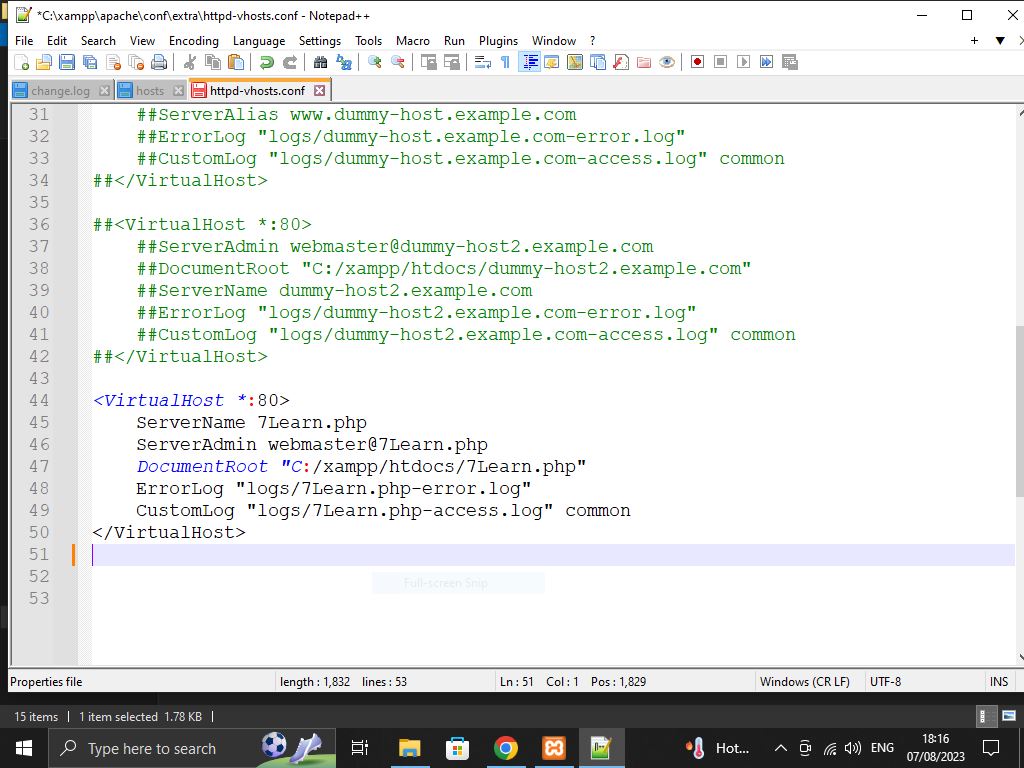Undo the last edit via toolbar

tap(266, 62)
